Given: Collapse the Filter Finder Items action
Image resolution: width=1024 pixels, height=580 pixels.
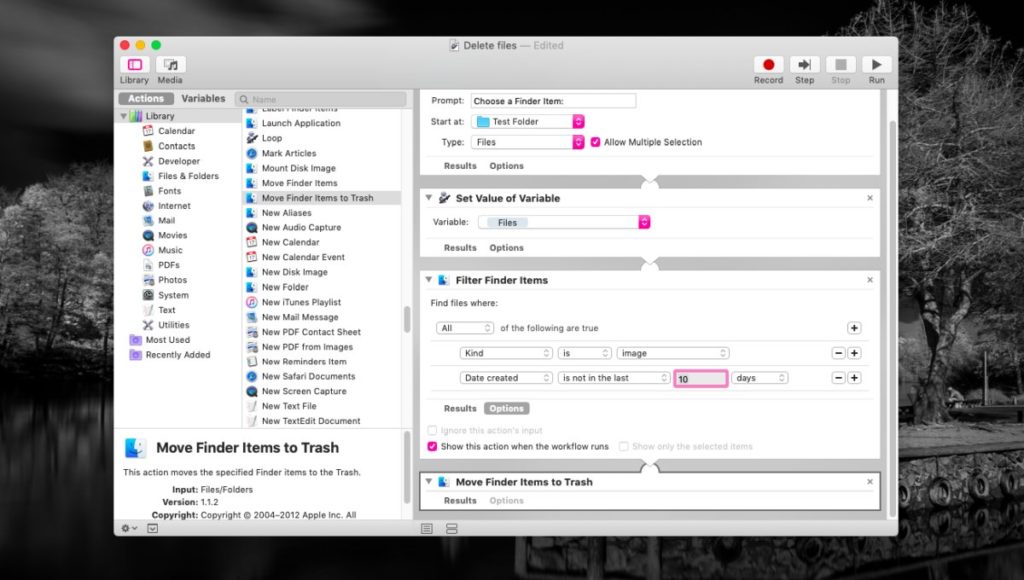Looking at the screenshot, I should (431, 280).
